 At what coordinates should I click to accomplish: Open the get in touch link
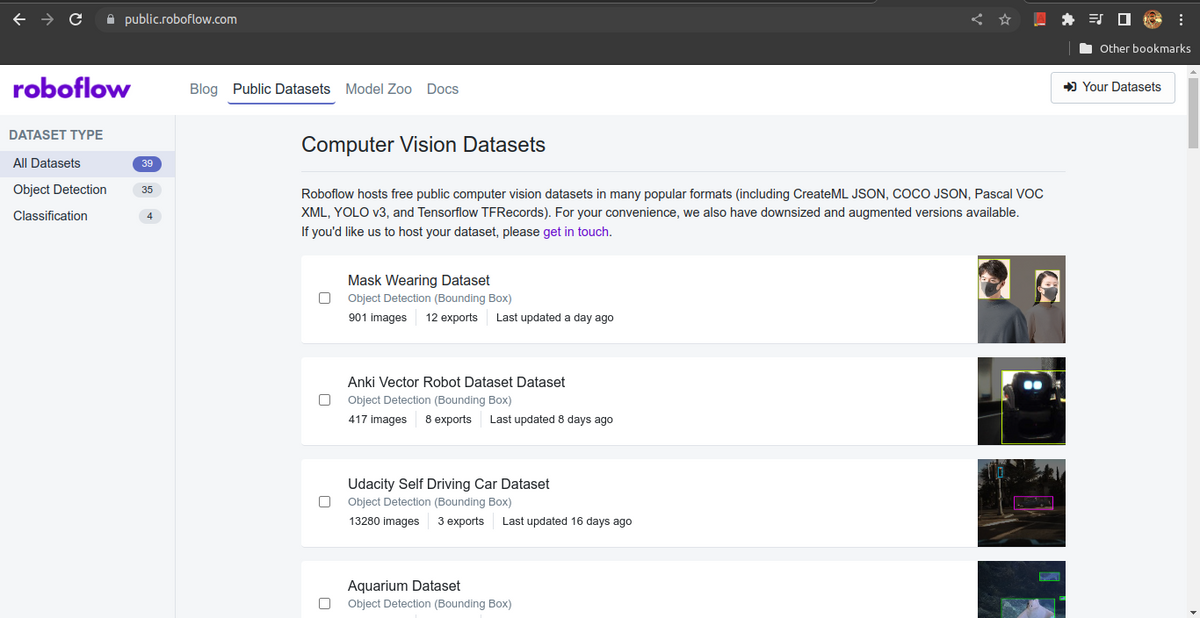coord(576,230)
